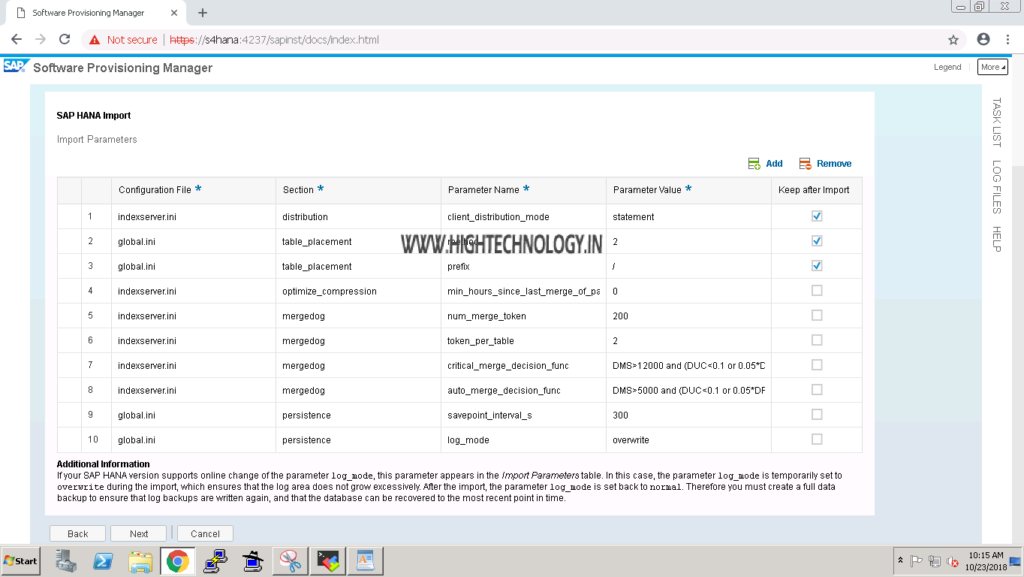The height and width of the screenshot is (577, 1024).
Task: Check Keep after Import for auto_merge_decision_func
Action: [816, 390]
